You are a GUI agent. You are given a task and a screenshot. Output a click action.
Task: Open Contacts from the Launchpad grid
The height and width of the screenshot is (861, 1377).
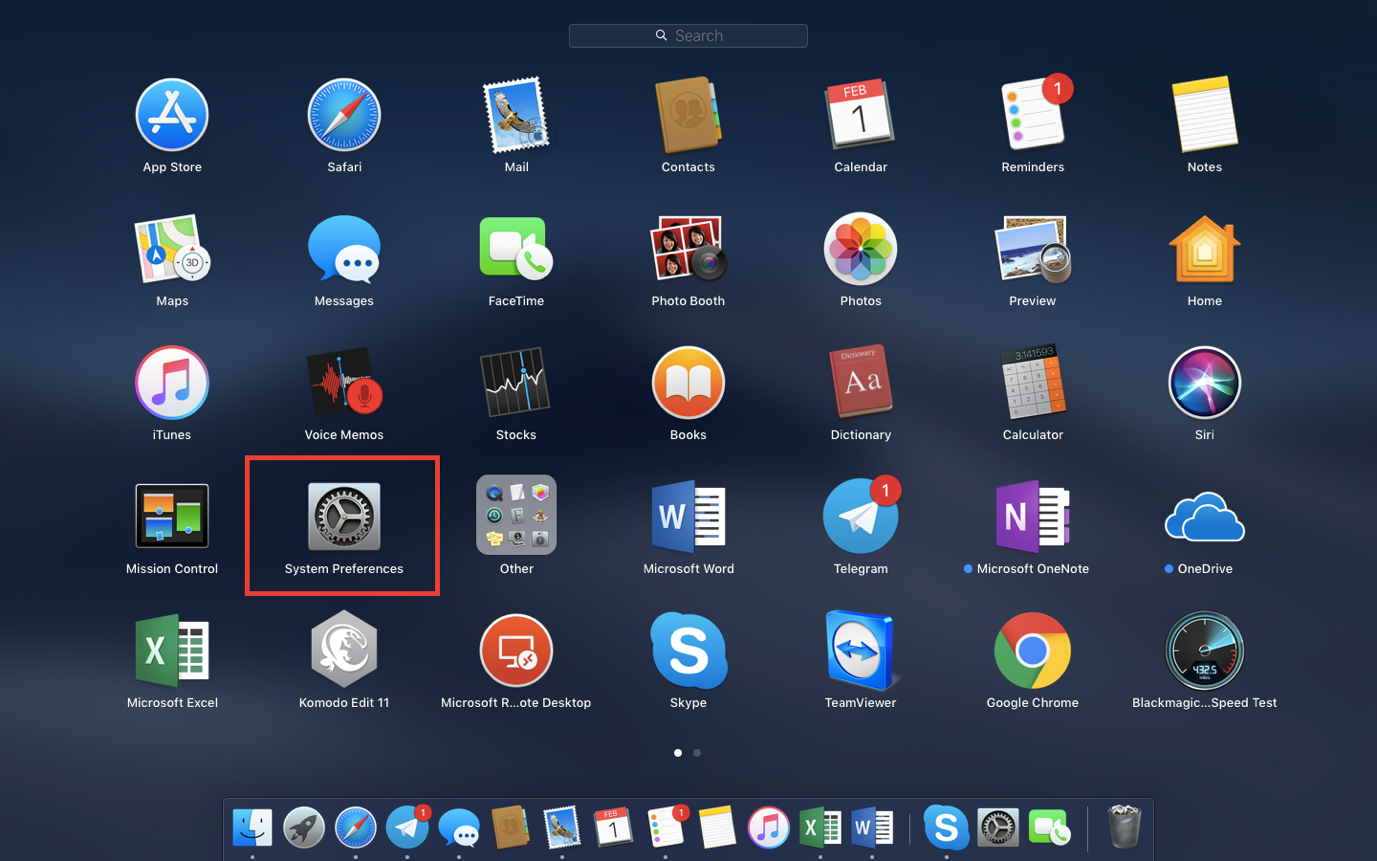coord(688,116)
